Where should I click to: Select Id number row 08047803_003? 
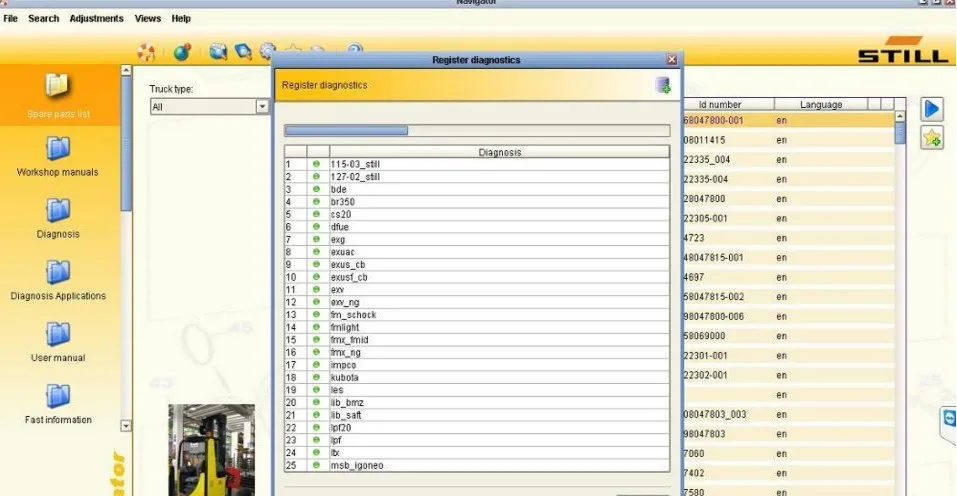click(x=789, y=414)
